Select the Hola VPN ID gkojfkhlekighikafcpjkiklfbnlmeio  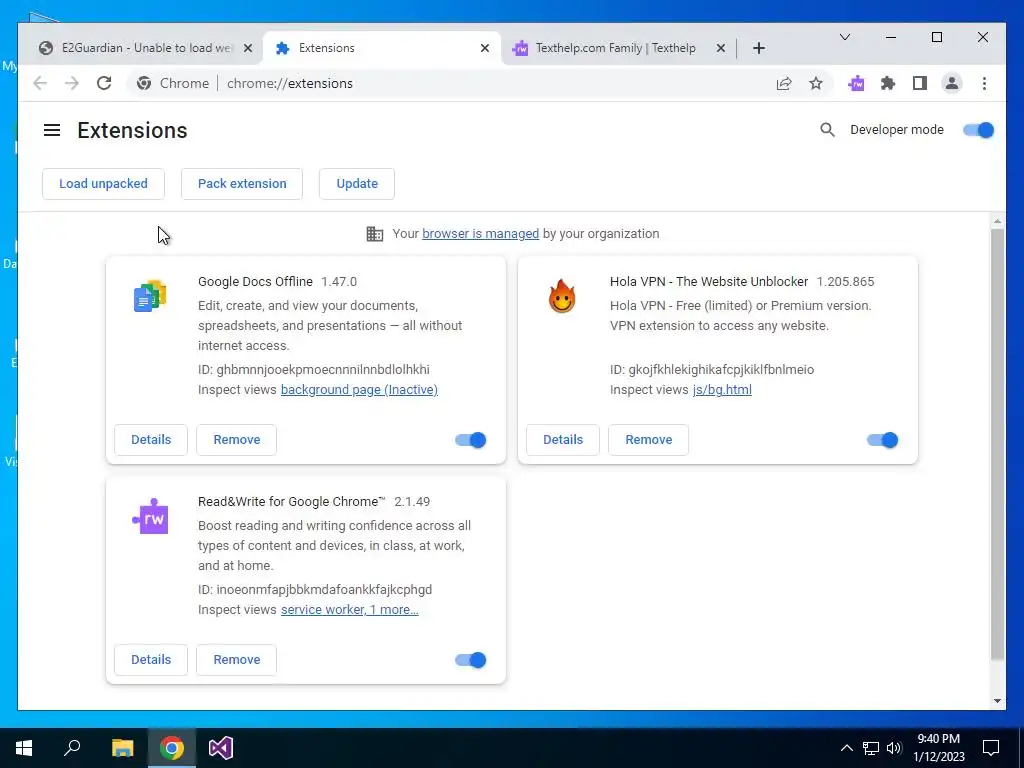(721, 370)
